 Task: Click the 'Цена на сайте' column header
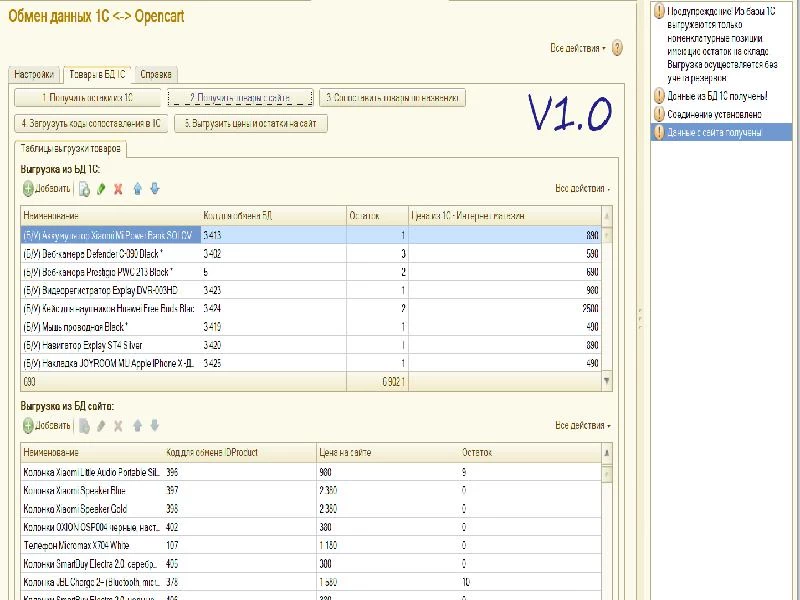tap(388, 453)
